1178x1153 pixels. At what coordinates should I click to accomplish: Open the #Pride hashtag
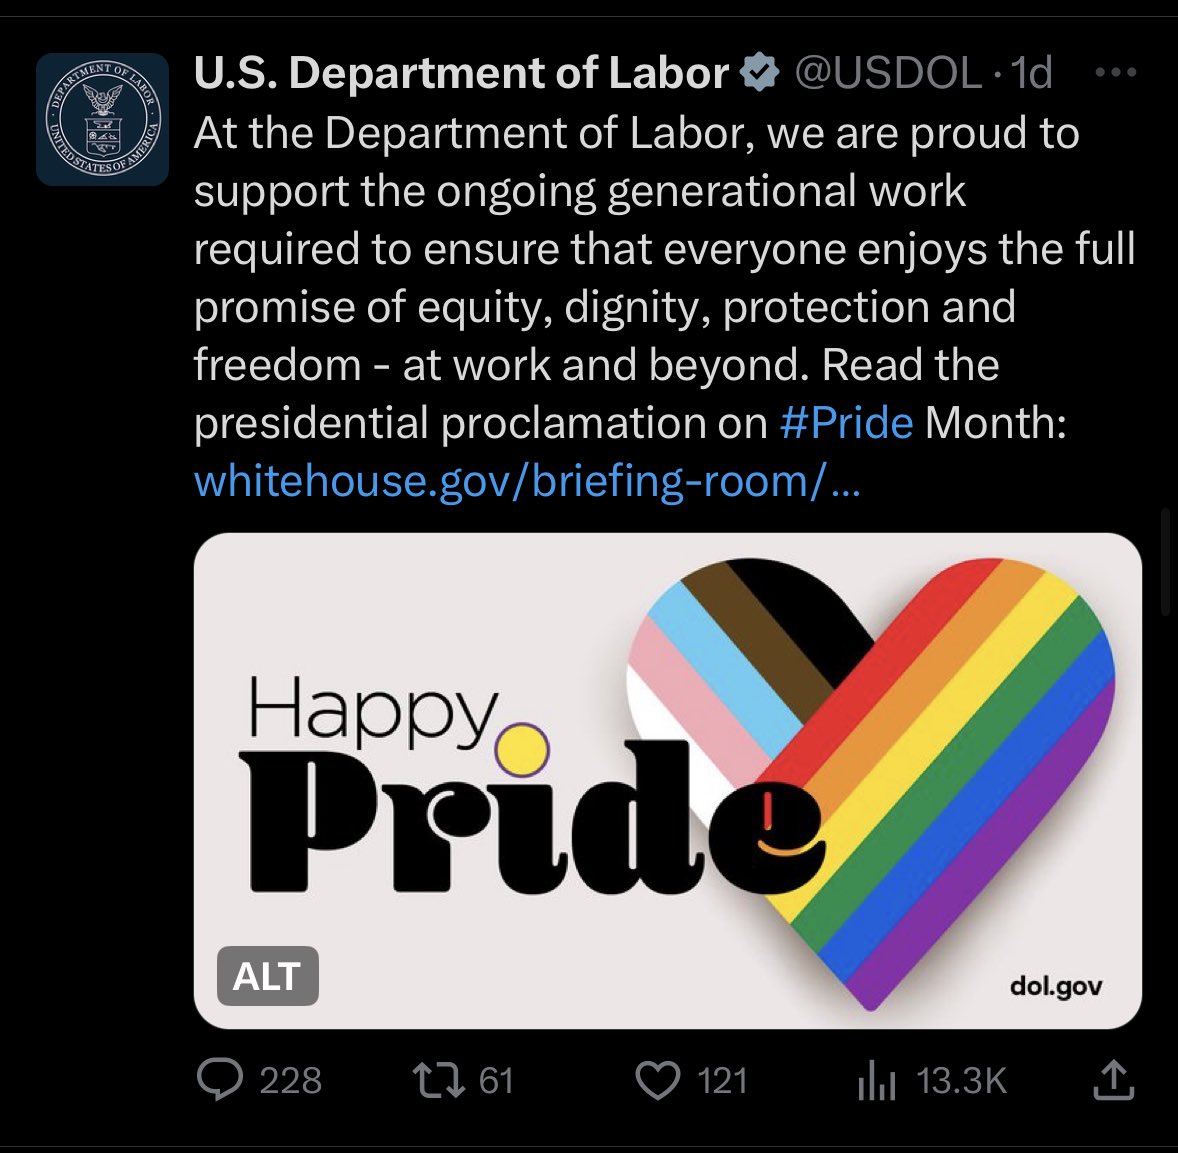(x=846, y=423)
